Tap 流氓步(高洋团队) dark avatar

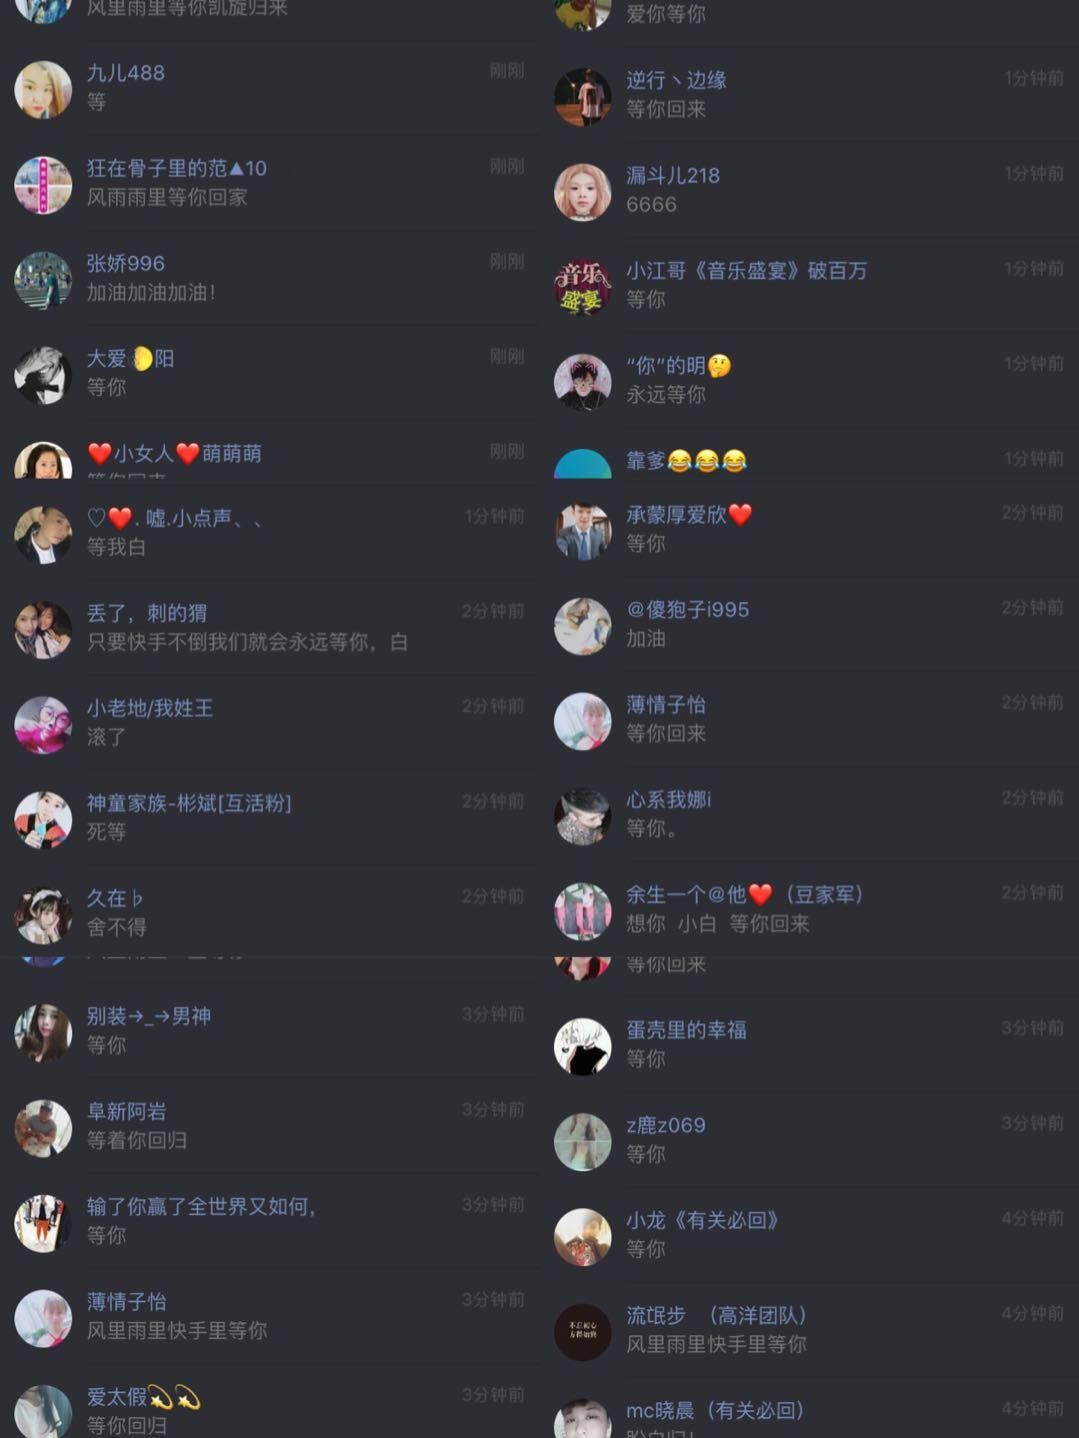(583, 1332)
